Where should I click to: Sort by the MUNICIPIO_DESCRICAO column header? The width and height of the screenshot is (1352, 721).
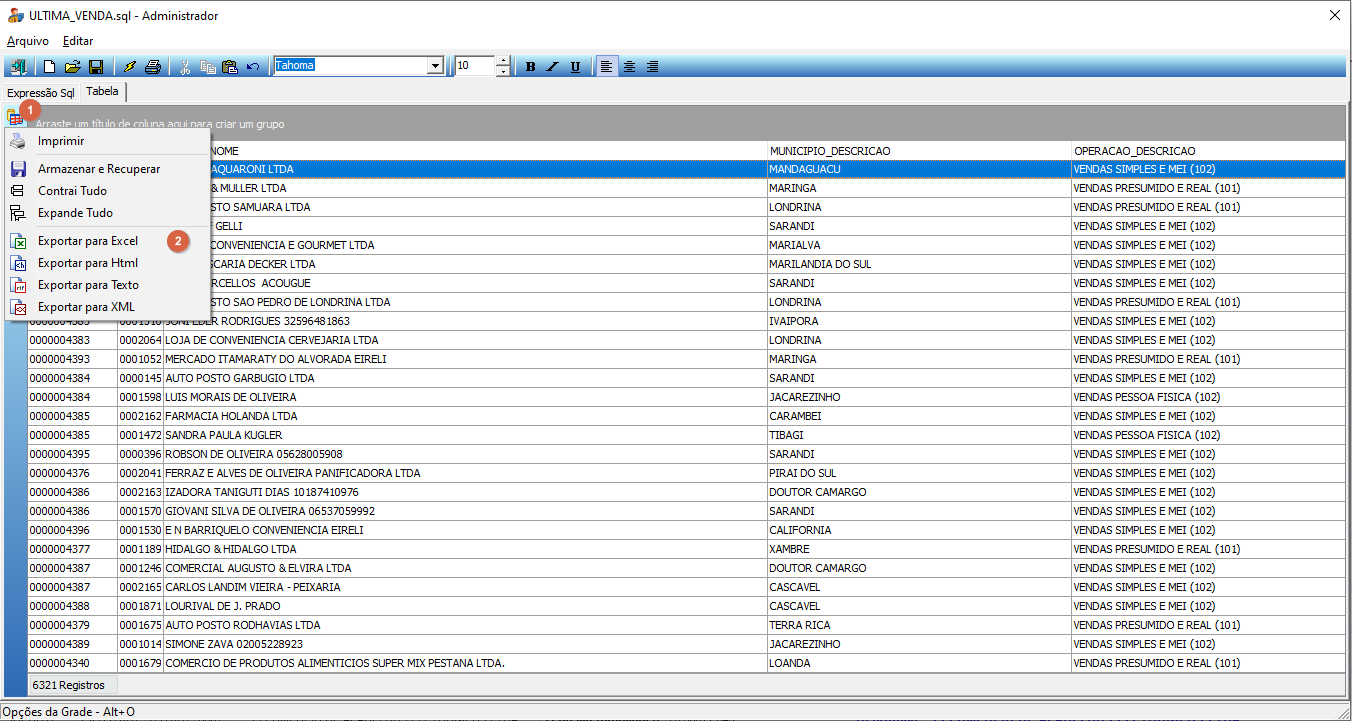click(x=918, y=151)
